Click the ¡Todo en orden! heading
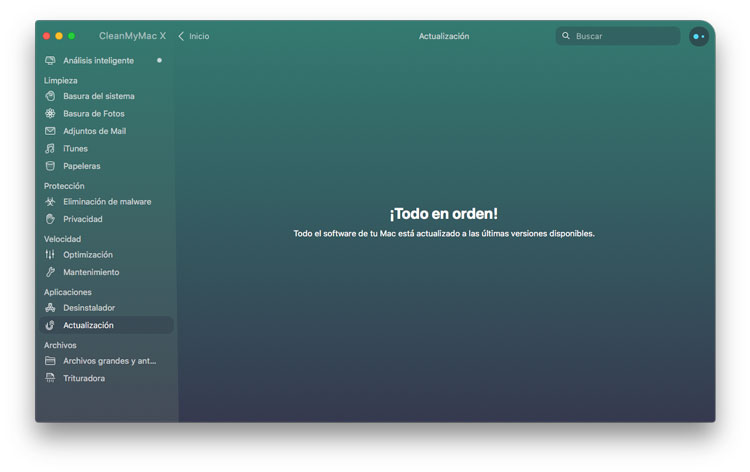The height and width of the screenshot is (472, 750). tap(443, 214)
